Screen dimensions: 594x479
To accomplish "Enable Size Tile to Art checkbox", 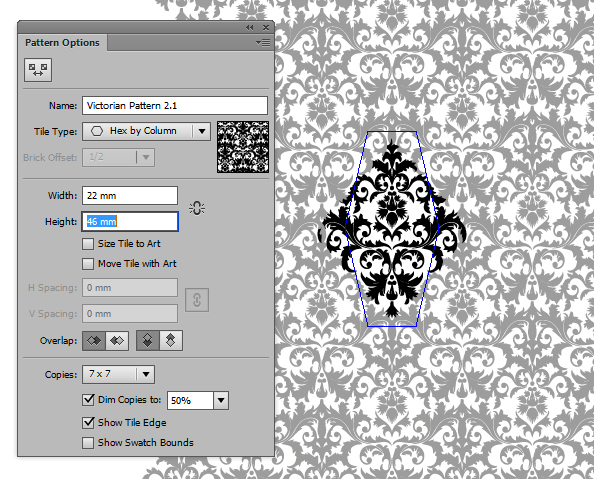I will tap(88, 244).
